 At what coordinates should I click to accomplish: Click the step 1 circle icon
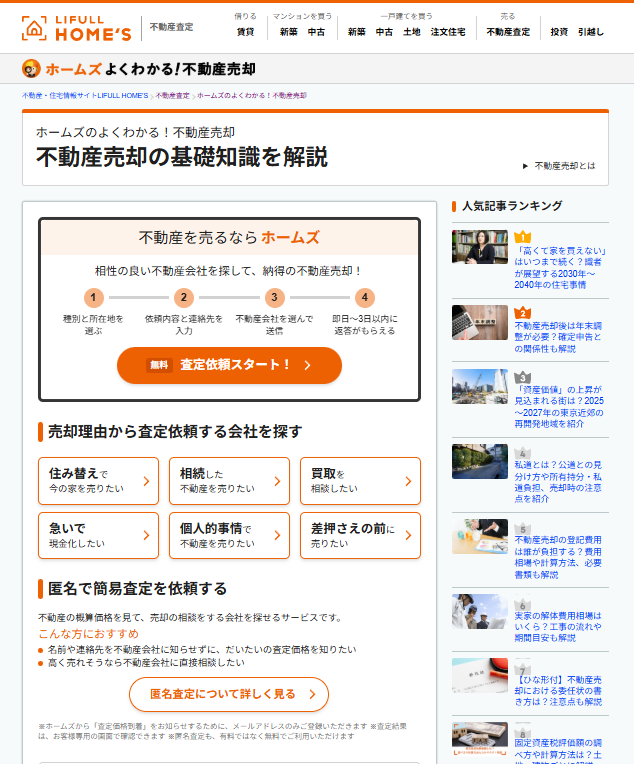click(93, 297)
